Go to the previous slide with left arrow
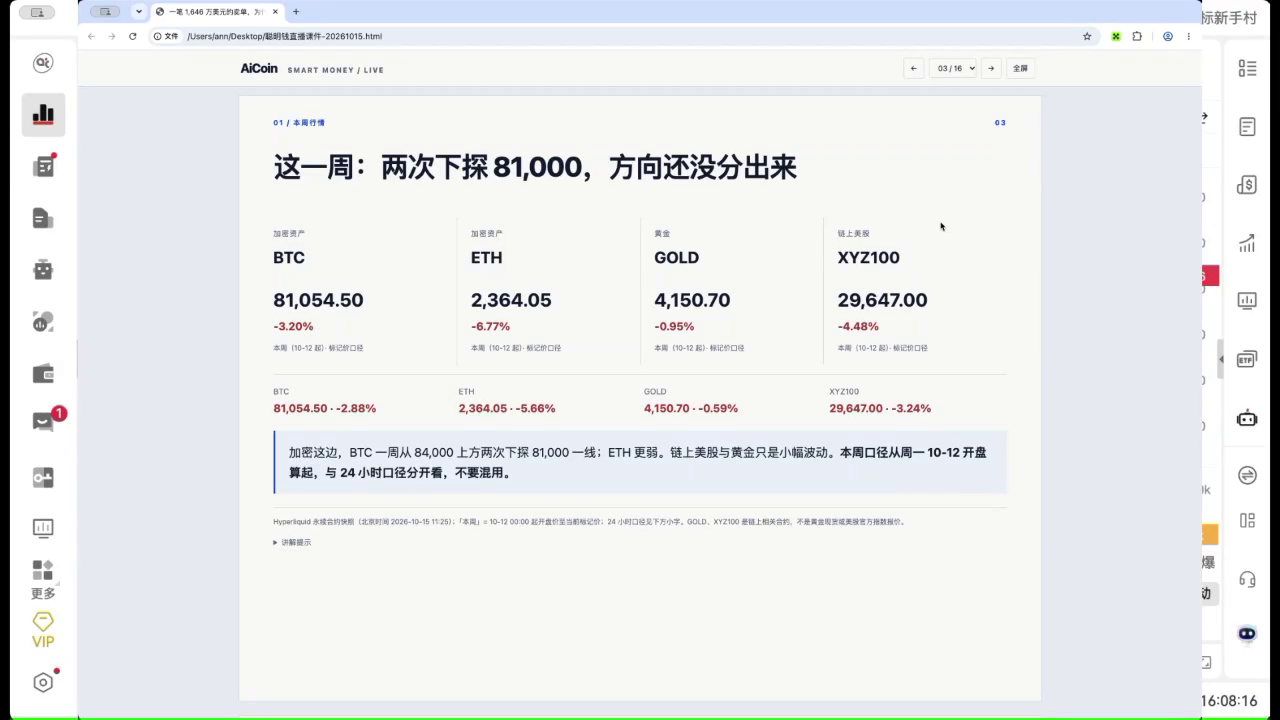The width and height of the screenshot is (1280, 720). tap(913, 68)
